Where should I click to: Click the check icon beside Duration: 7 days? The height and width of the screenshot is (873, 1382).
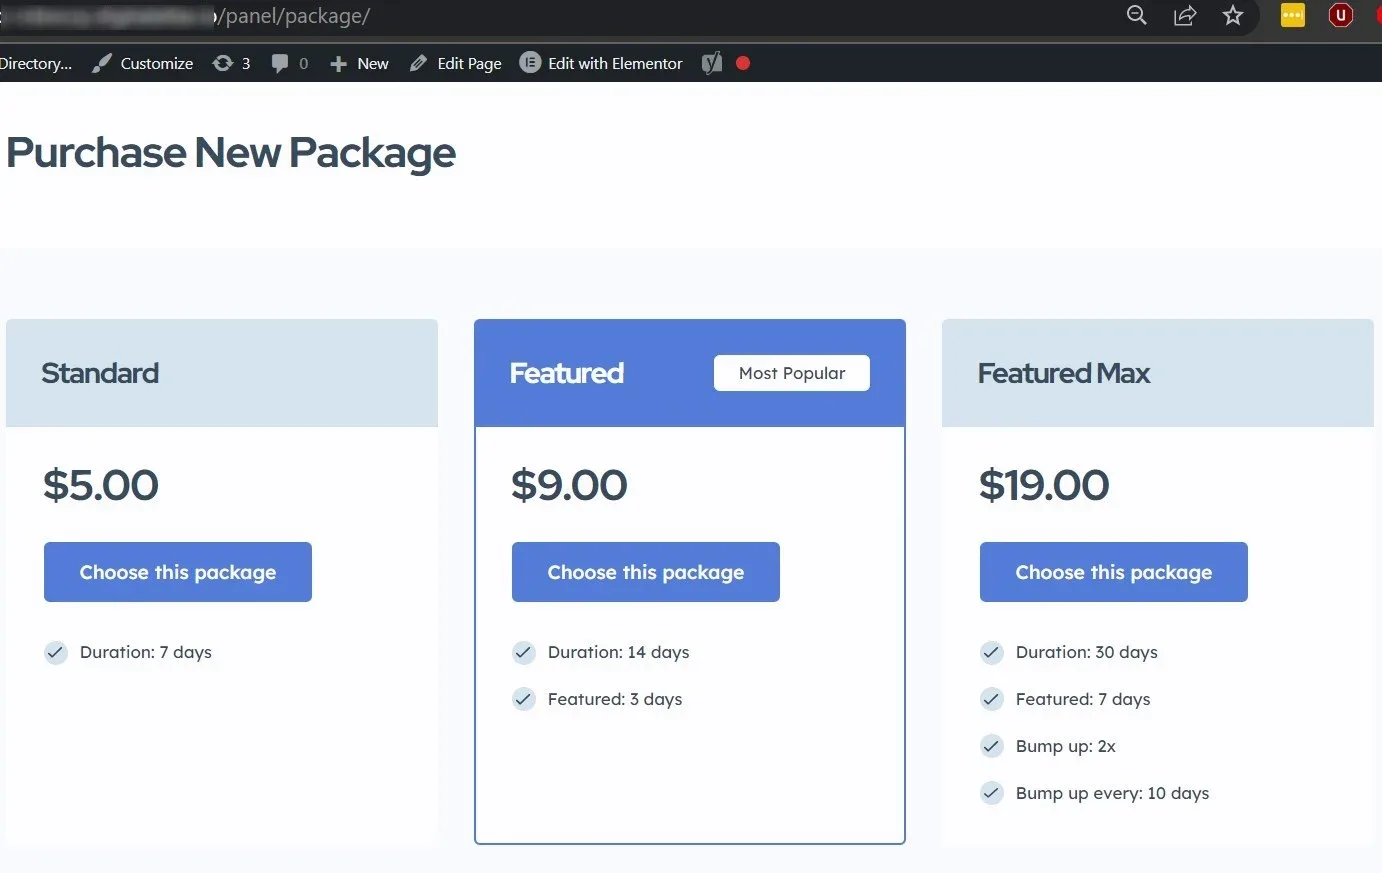pos(56,653)
